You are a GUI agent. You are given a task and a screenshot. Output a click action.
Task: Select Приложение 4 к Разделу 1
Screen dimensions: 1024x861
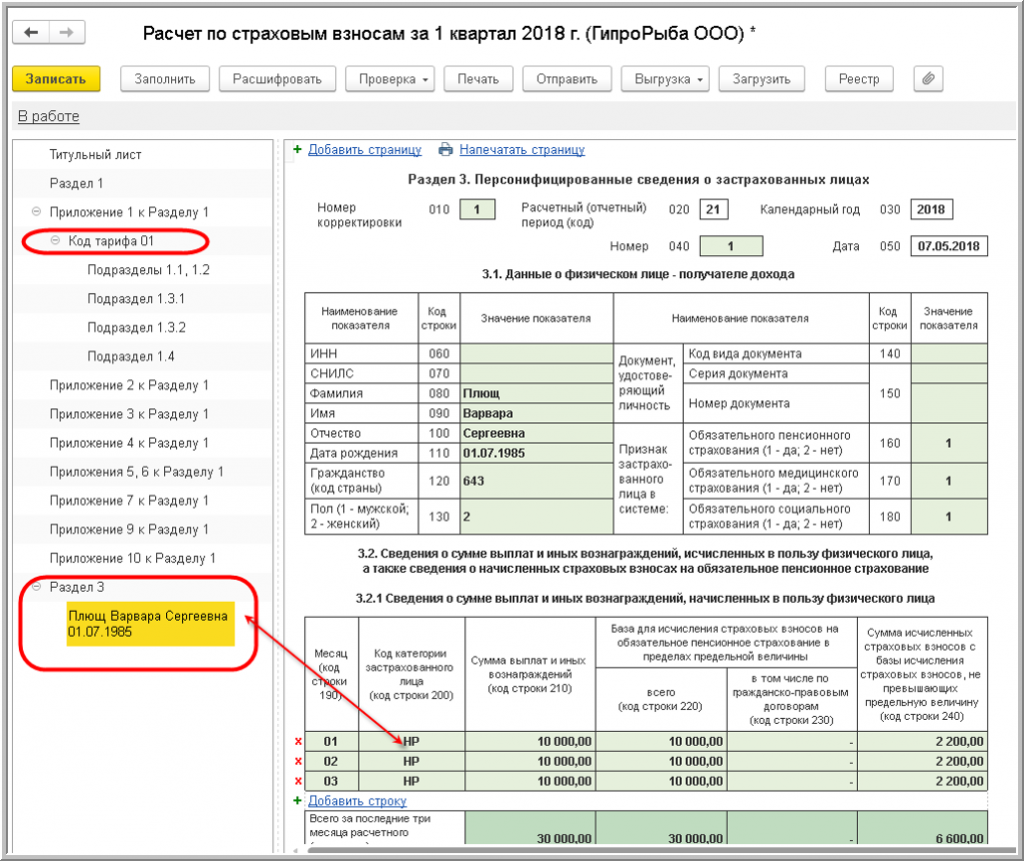(x=129, y=443)
